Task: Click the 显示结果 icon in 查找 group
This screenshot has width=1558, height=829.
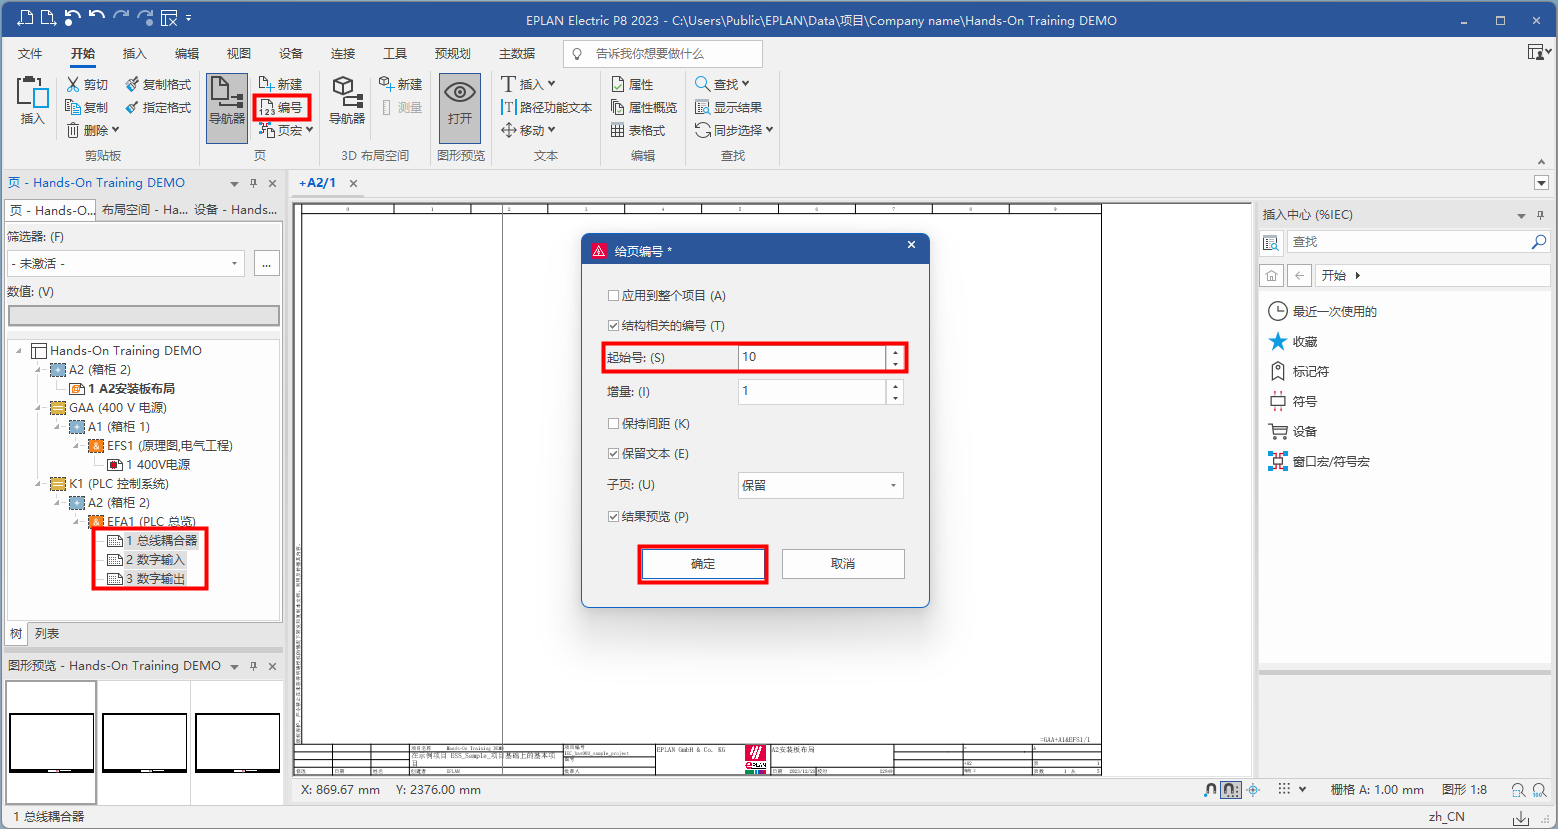Action: pos(703,107)
